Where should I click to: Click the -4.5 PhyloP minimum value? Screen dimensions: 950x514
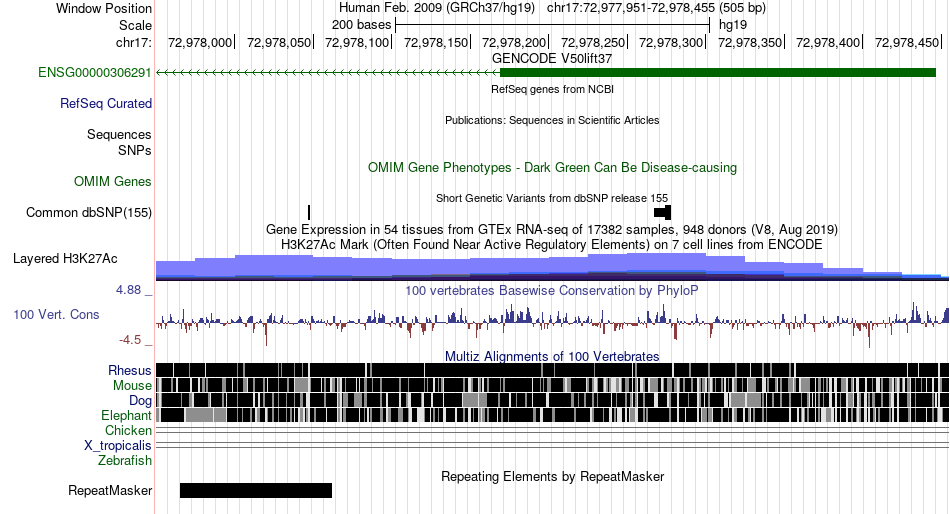point(130,340)
